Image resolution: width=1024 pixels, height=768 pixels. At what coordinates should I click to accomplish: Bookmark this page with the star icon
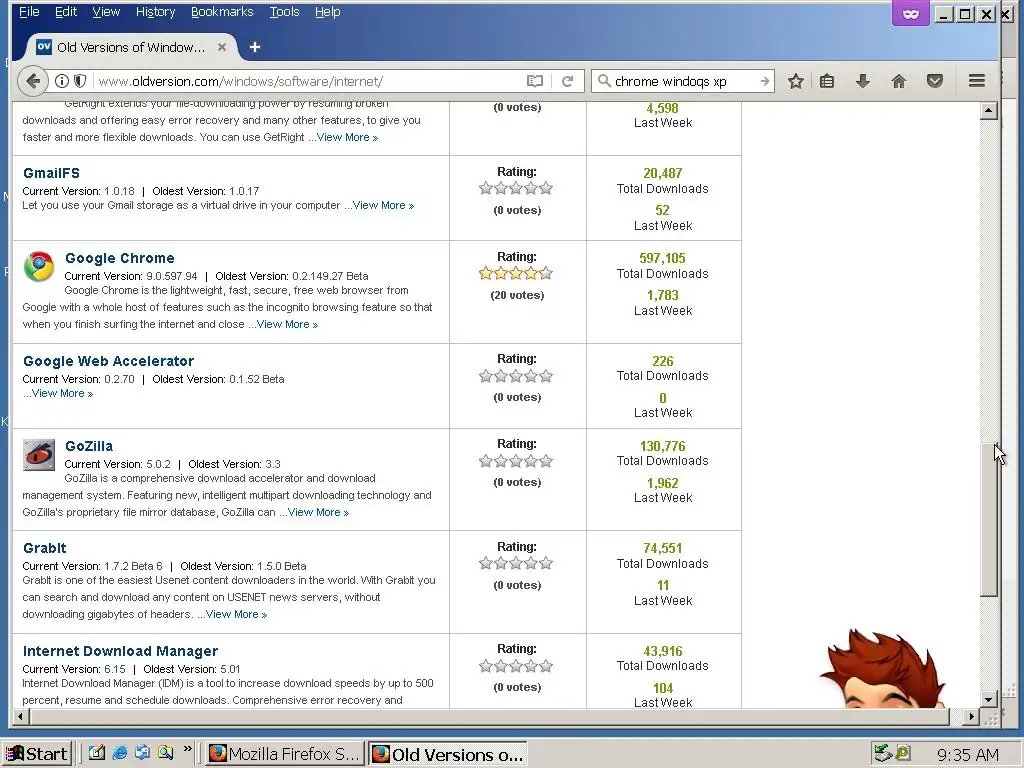coord(795,81)
